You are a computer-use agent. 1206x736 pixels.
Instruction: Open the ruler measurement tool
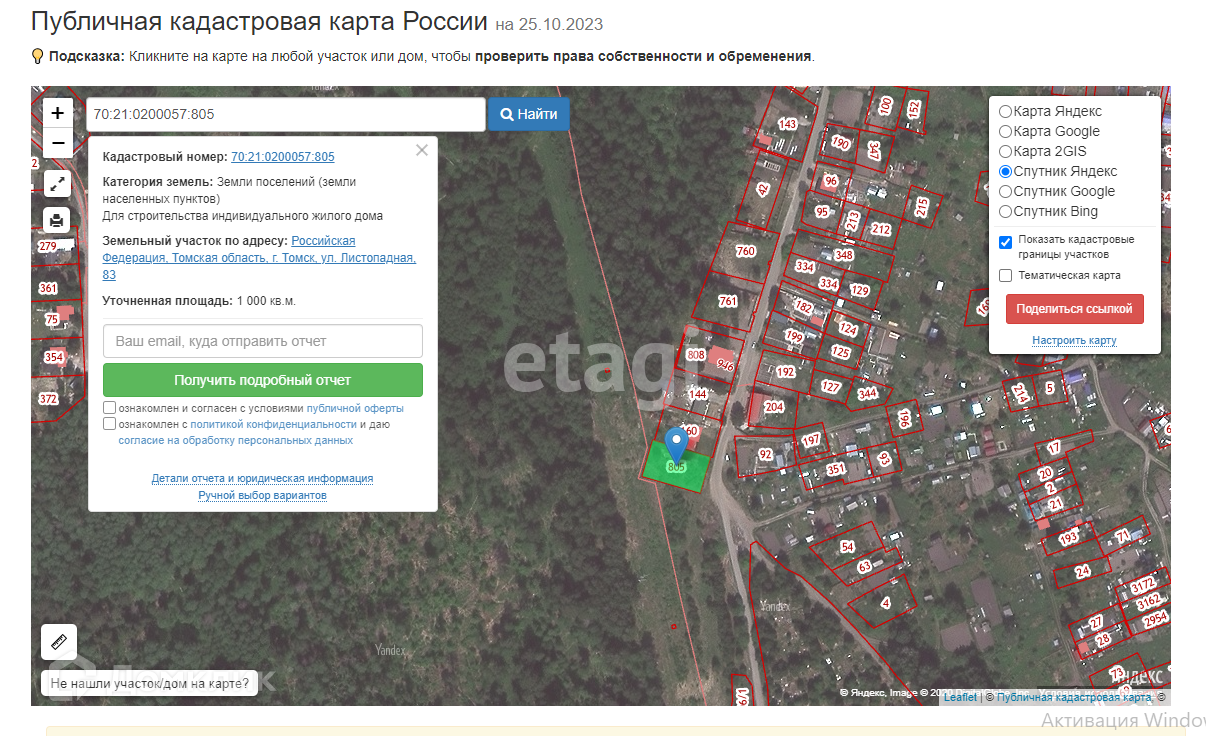[x=59, y=642]
